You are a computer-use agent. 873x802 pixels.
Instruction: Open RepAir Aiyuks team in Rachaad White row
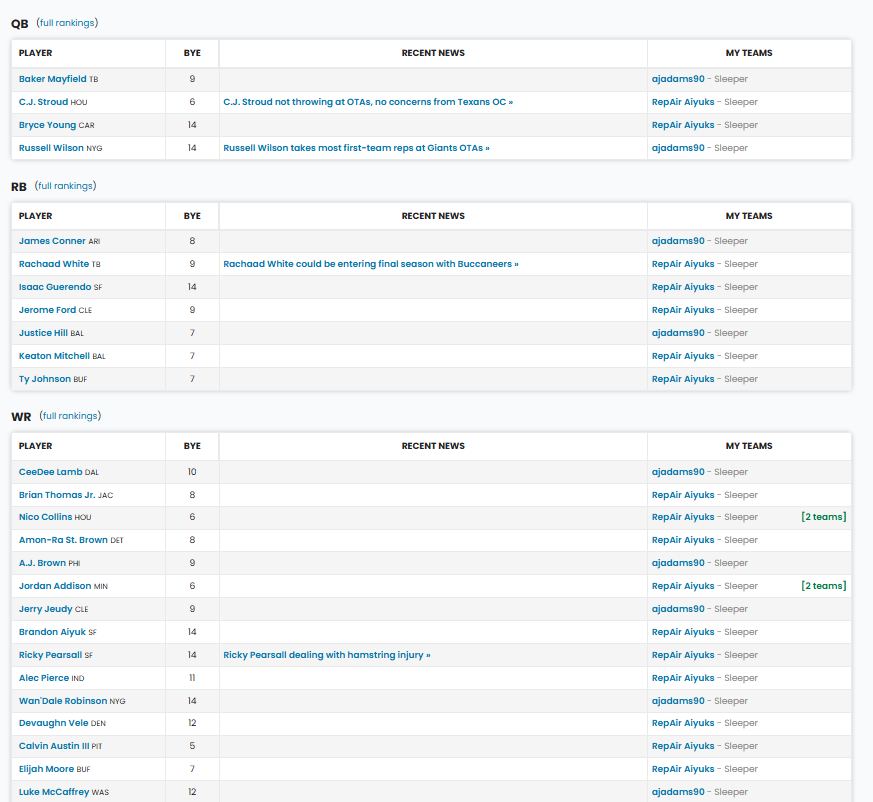[x=683, y=264]
